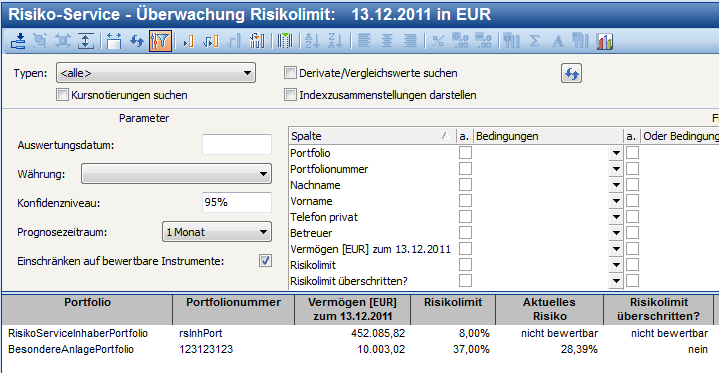Viewport: 719px width, 373px height.
Task: Expand the Währung dropdown
Action: point(177,174)
